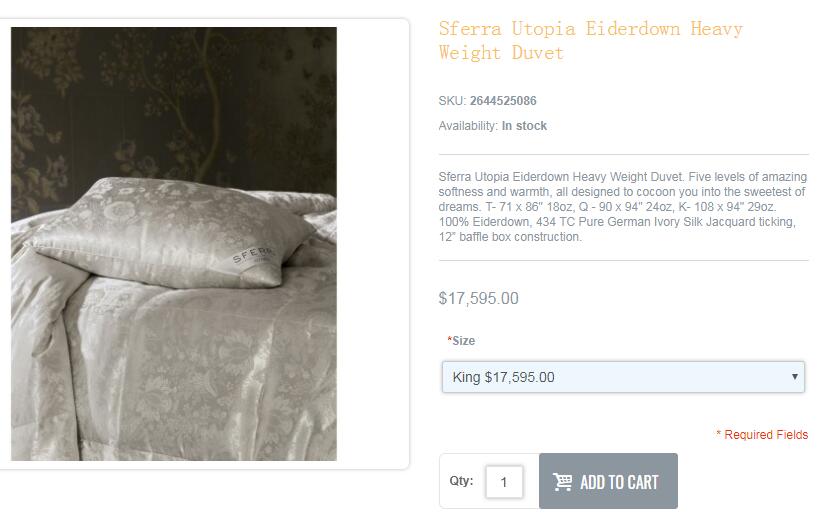The width and height of the screenshot is (820, 514).
Task: Click the In stock availability status
Action: (x=524, y=125)
